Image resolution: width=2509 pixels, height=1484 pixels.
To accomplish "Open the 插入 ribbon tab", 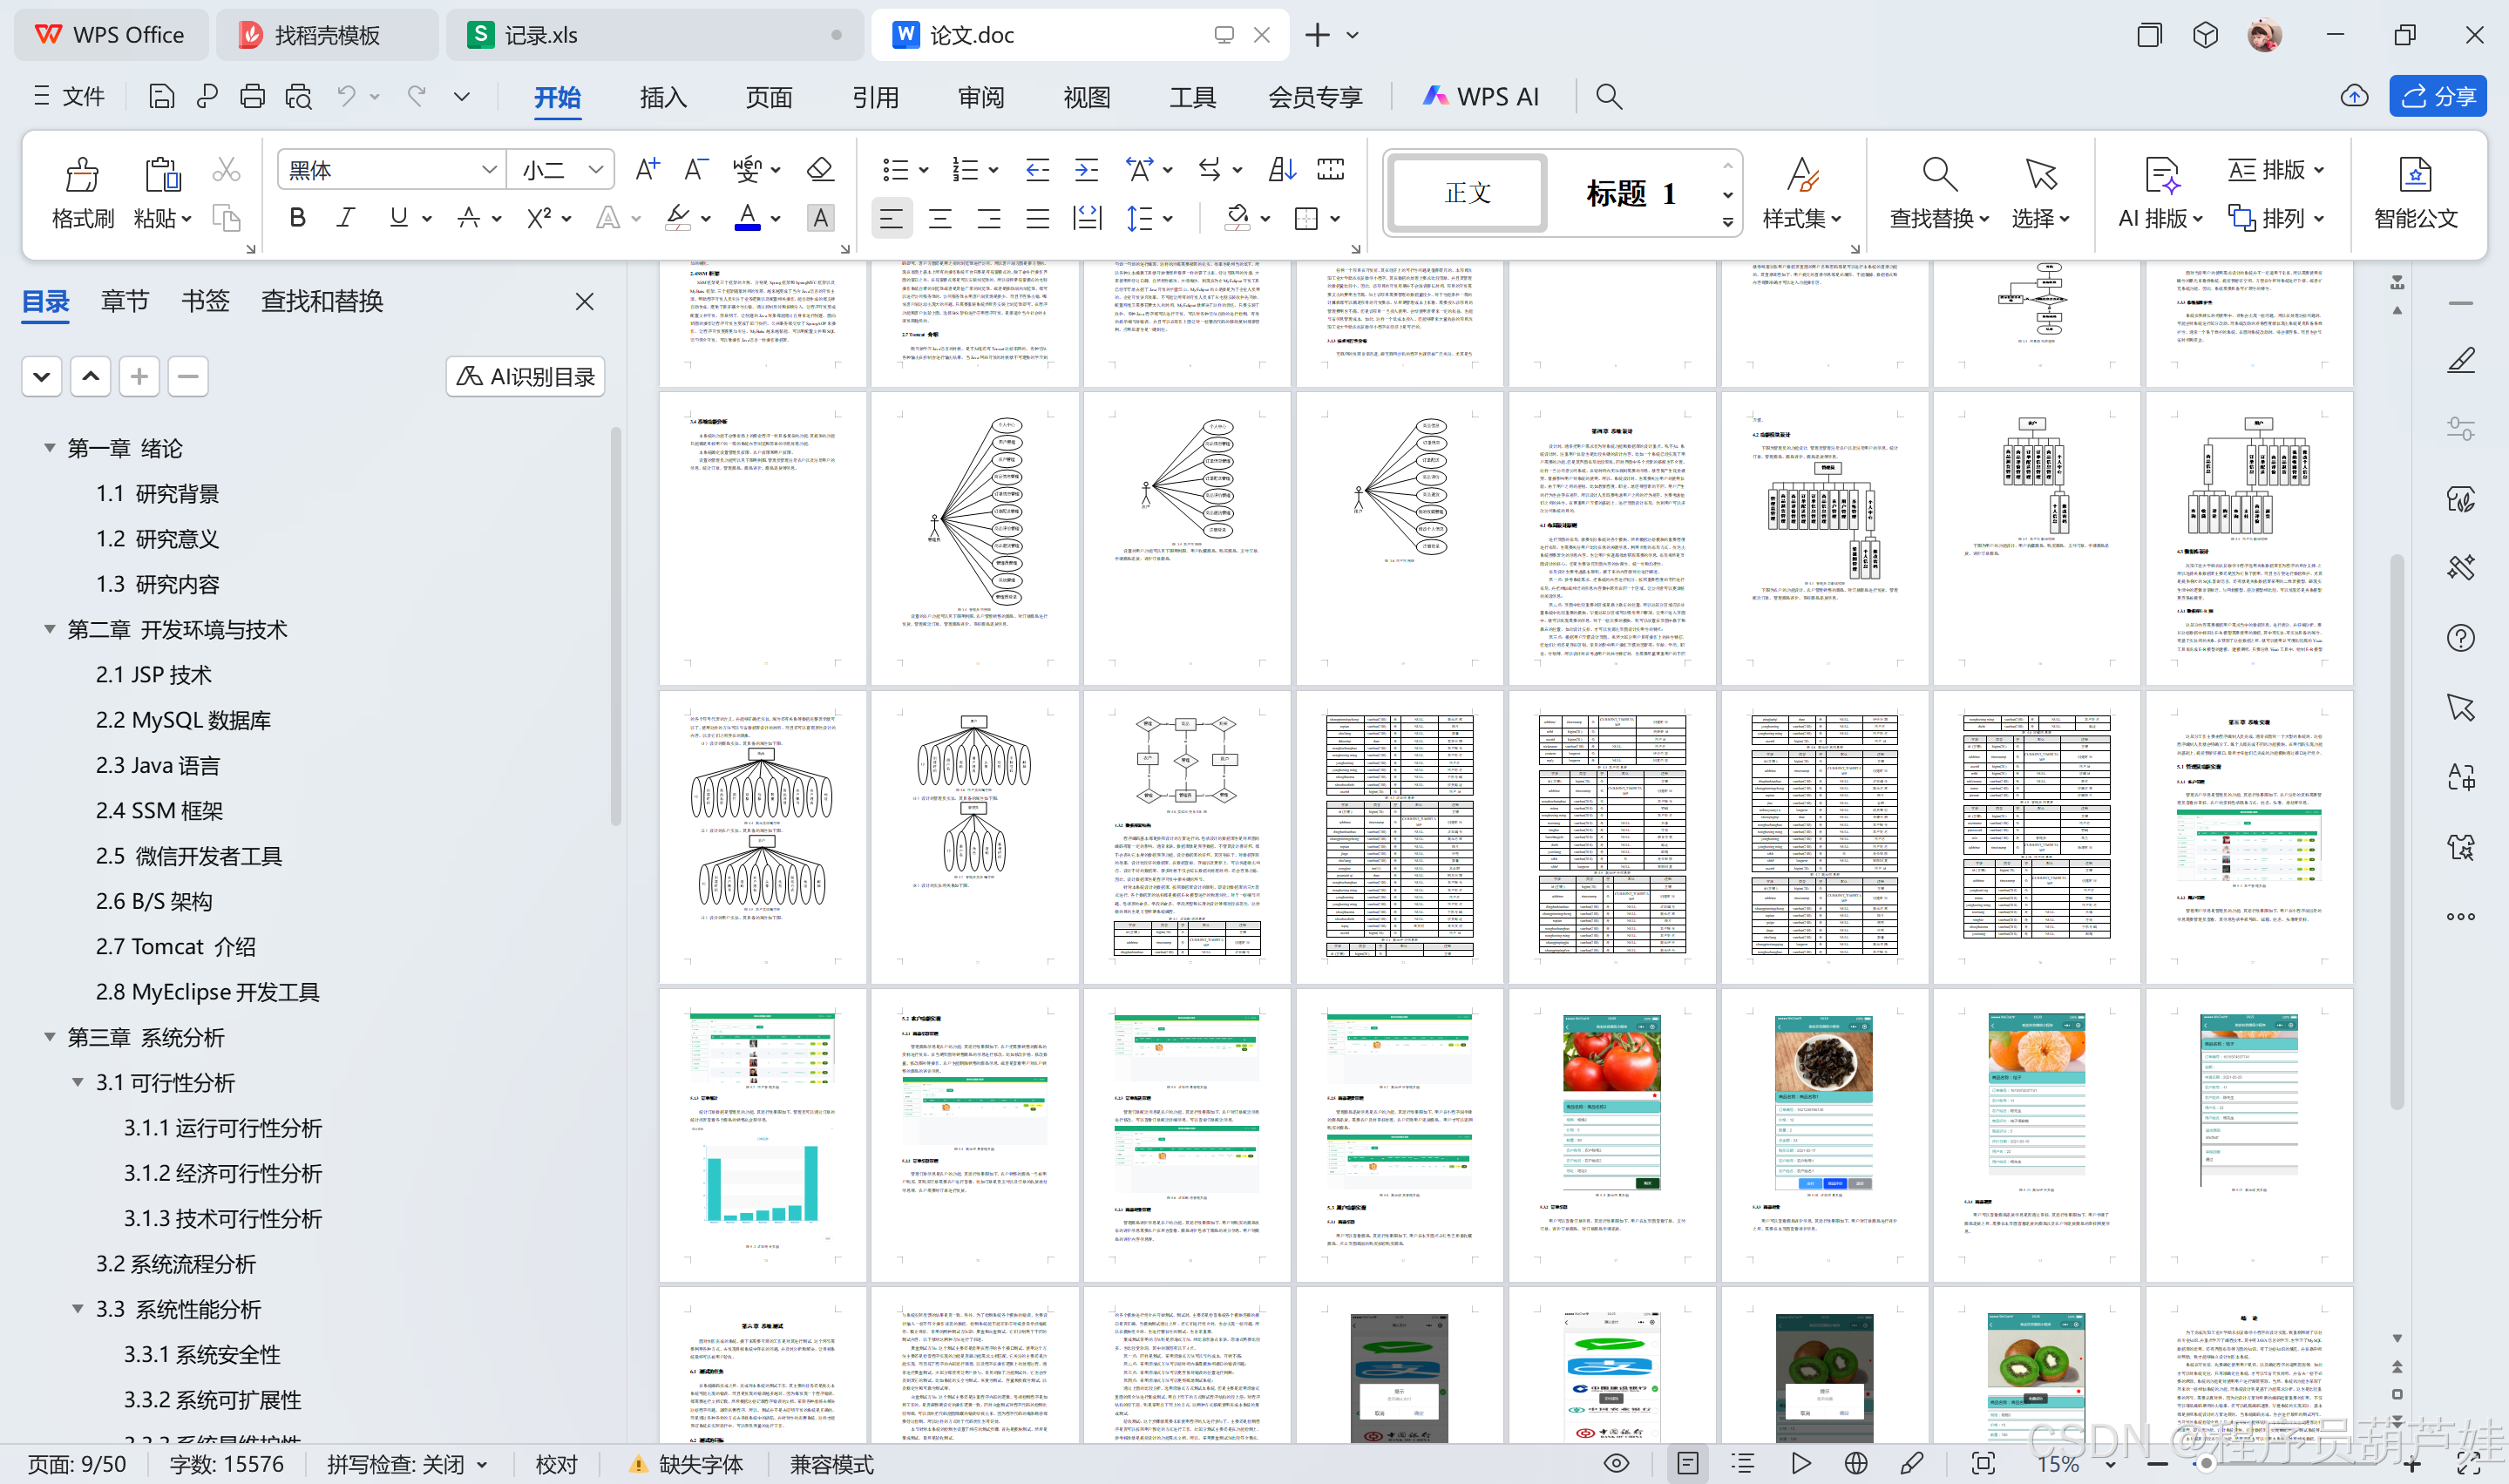I will tap(663, 96).
